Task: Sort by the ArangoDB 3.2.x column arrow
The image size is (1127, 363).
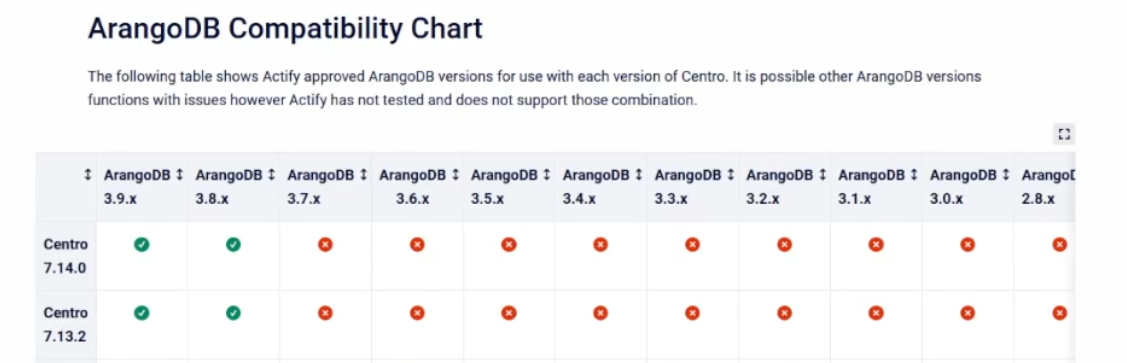Action: [822, 175]
